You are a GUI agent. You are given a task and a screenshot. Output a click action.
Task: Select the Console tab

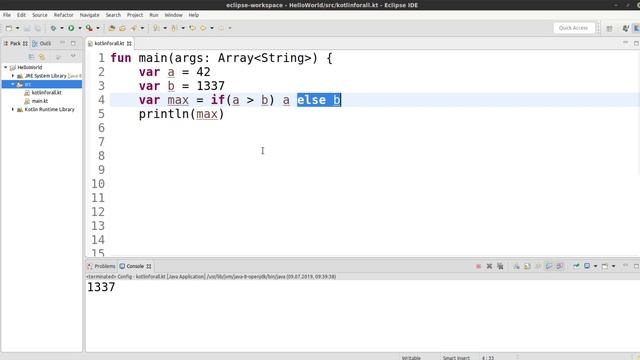point(136,266)
